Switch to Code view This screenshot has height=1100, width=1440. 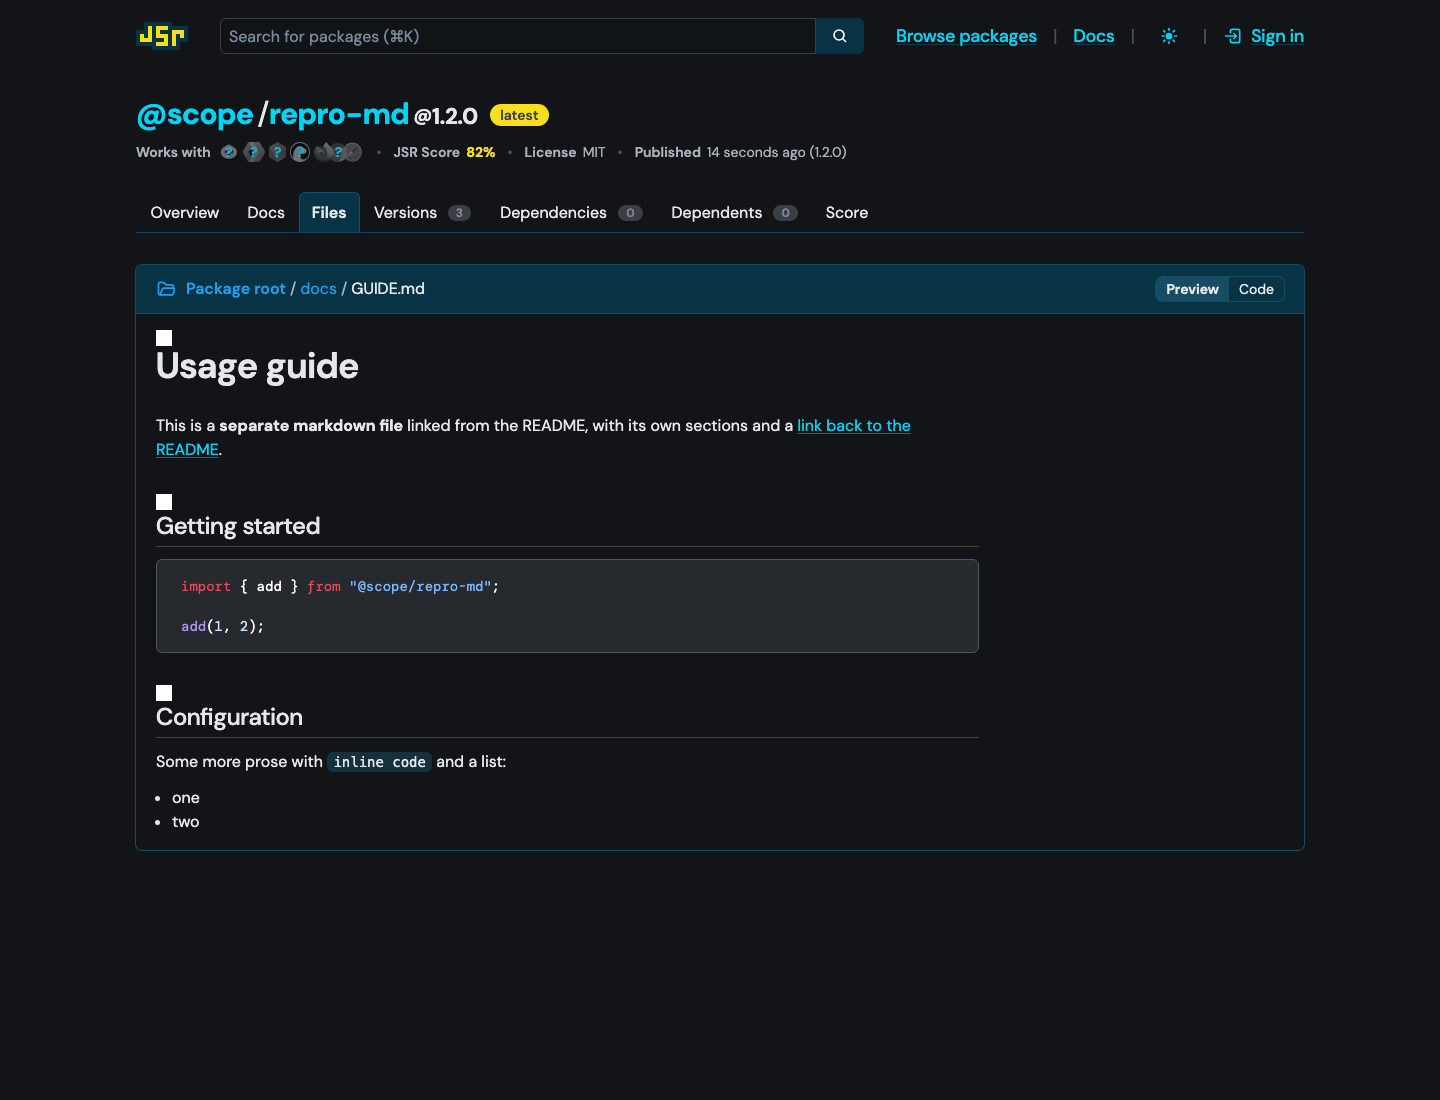click(1256, 289)
